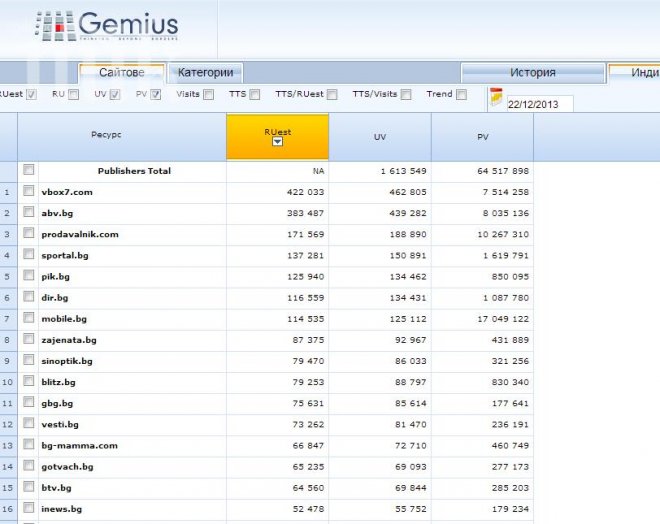Click the Gemius logo
This screenshot has height=524, width=660.
pyautogui.click(x=106, y=27)
